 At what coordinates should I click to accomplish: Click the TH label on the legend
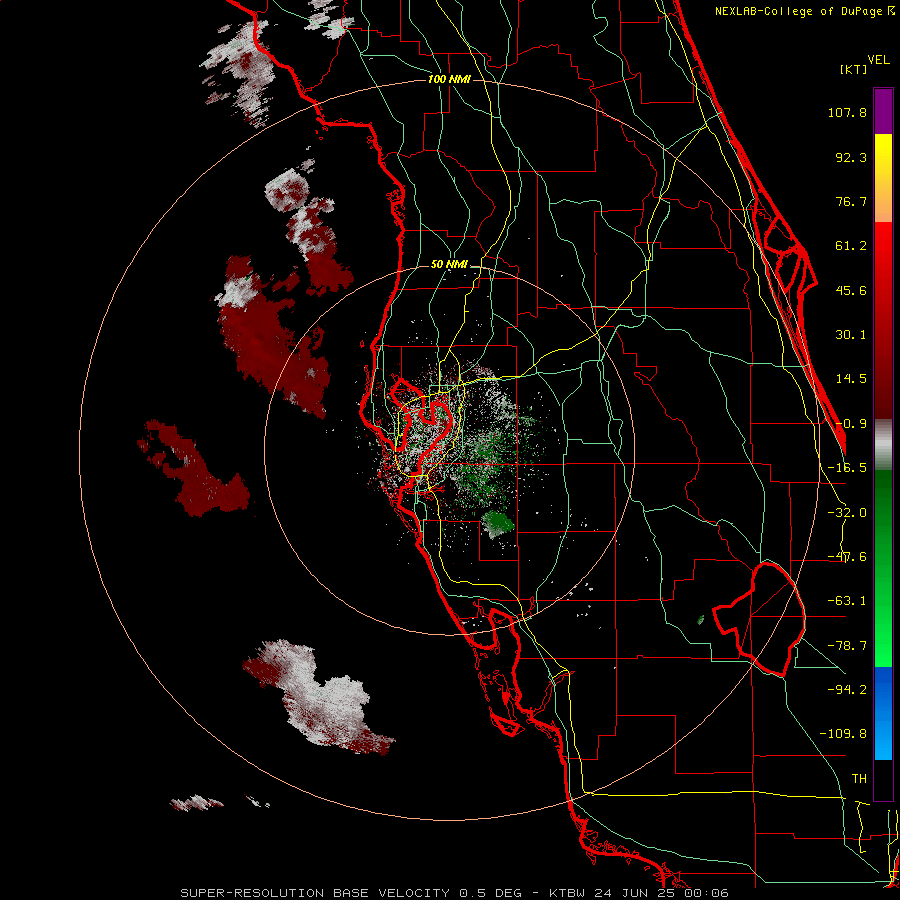tap(859, 779)
